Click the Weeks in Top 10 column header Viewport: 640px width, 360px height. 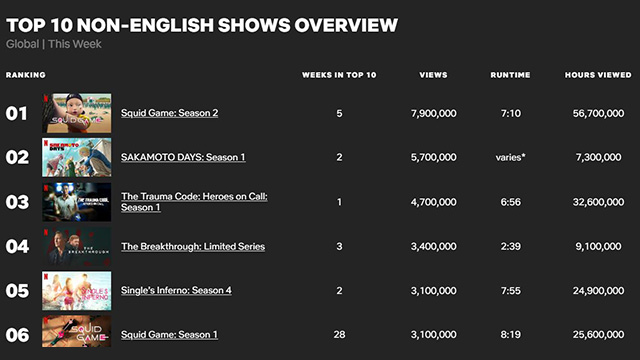[339, 75]
